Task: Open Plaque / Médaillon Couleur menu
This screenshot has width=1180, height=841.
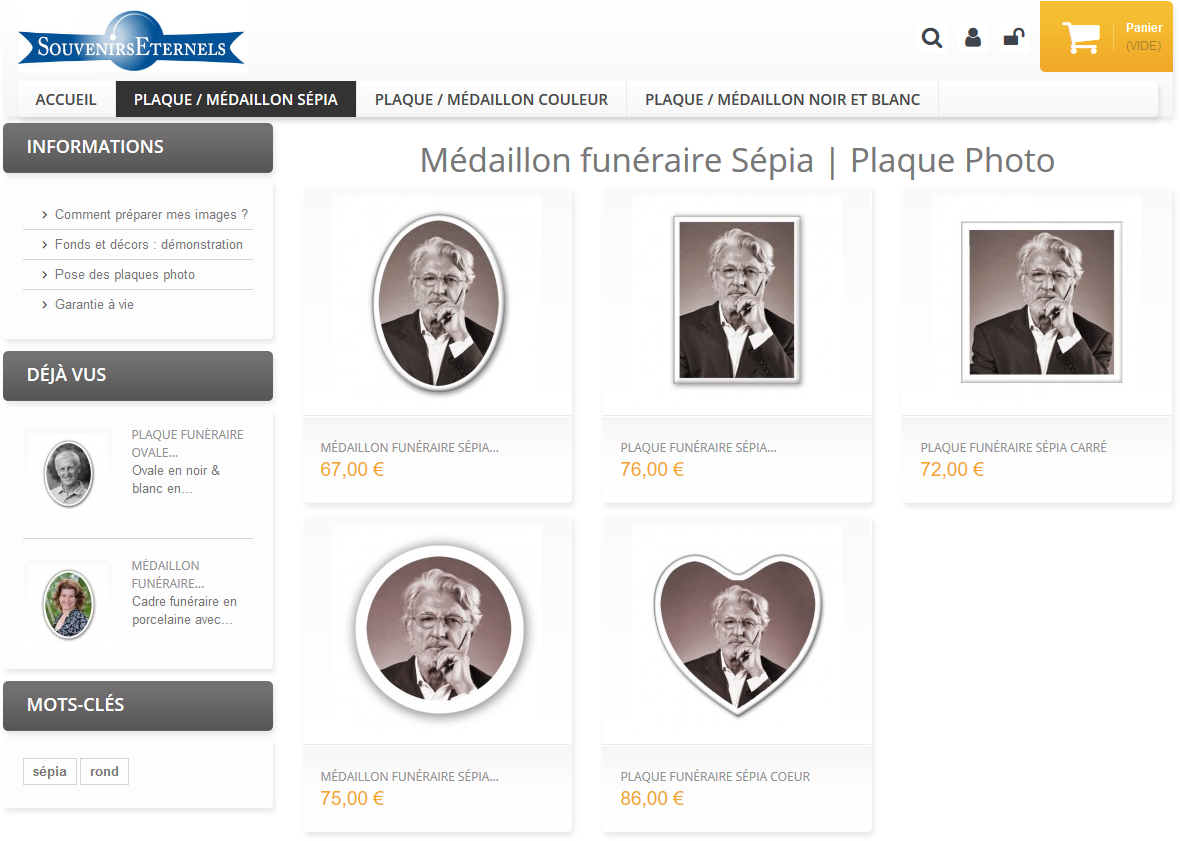Action: 491,100
